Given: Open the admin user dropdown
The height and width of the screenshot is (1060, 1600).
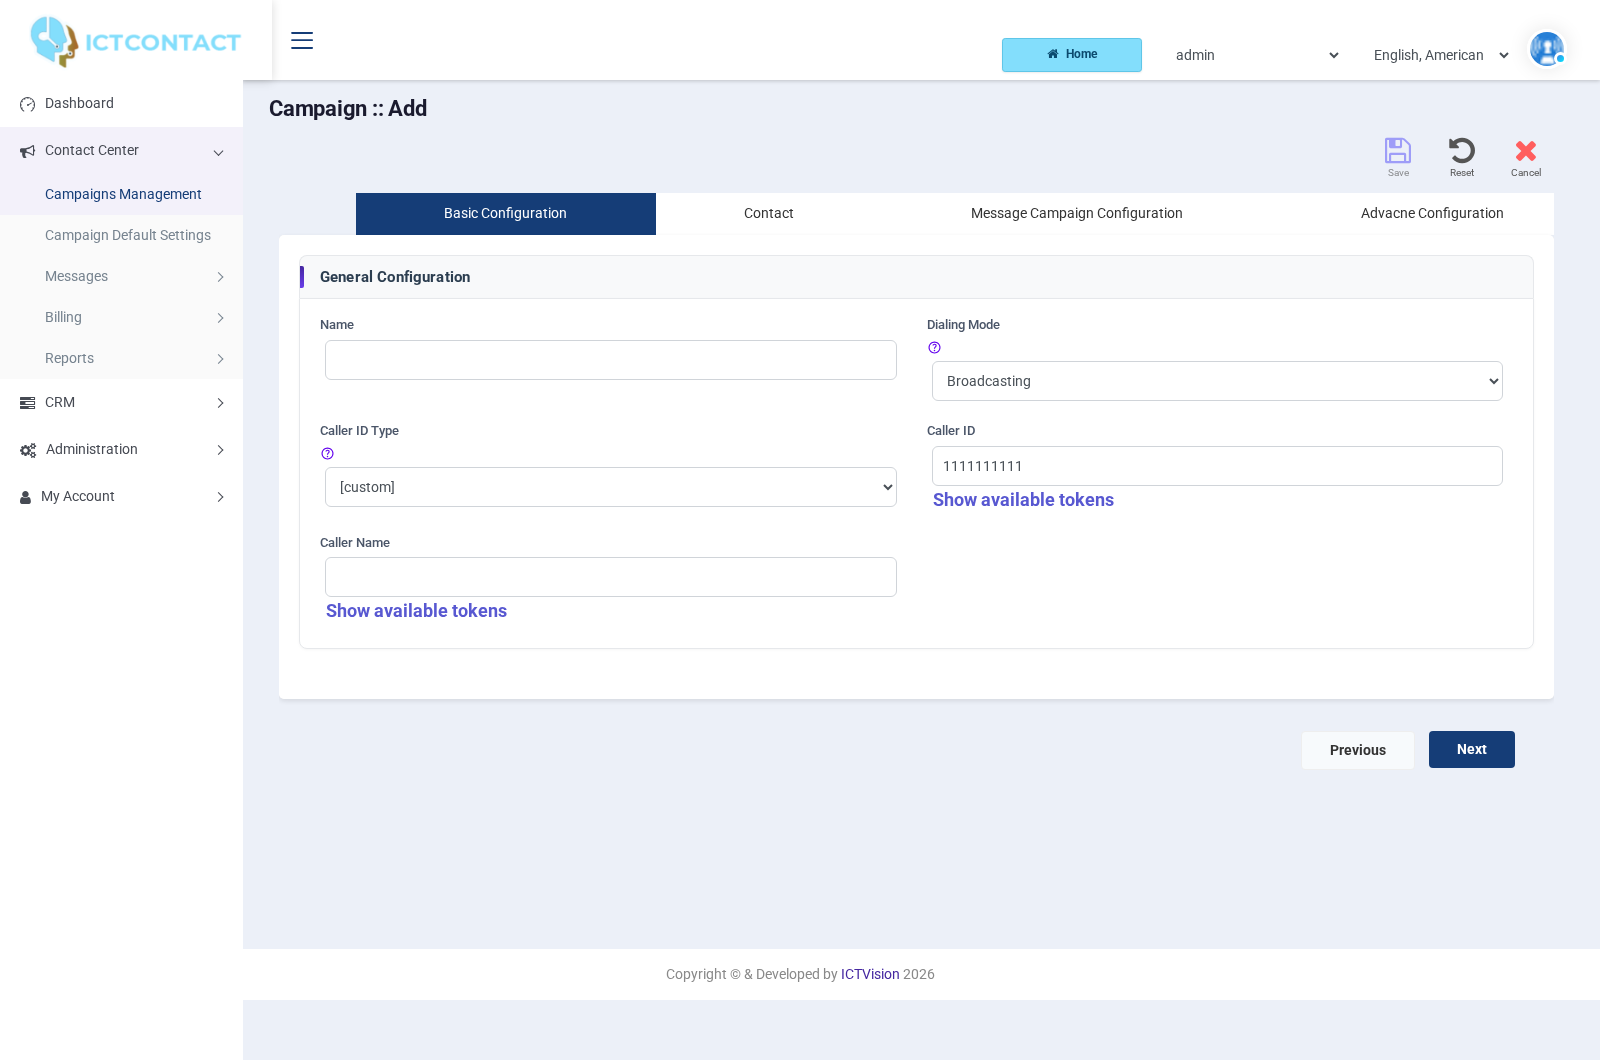Looking at the screenshot, I should tap(1257, 55).
